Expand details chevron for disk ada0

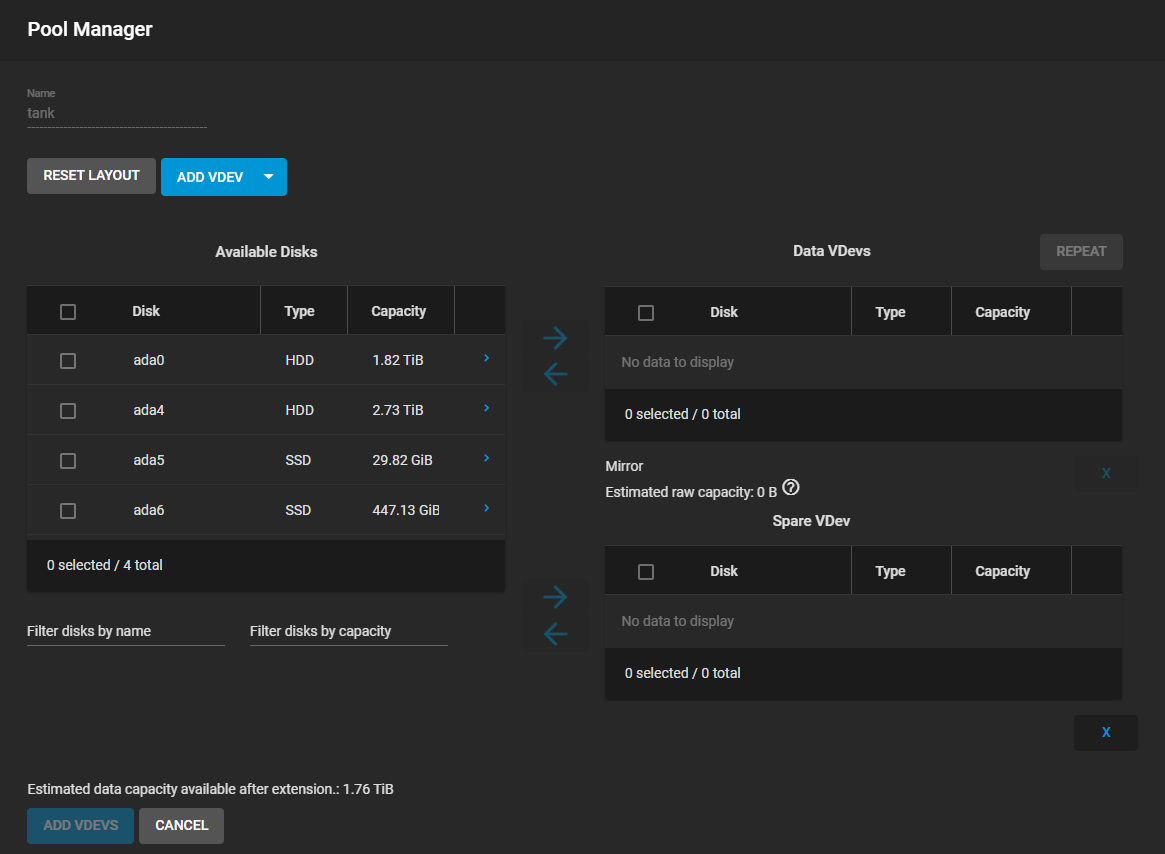coord(486,357)
